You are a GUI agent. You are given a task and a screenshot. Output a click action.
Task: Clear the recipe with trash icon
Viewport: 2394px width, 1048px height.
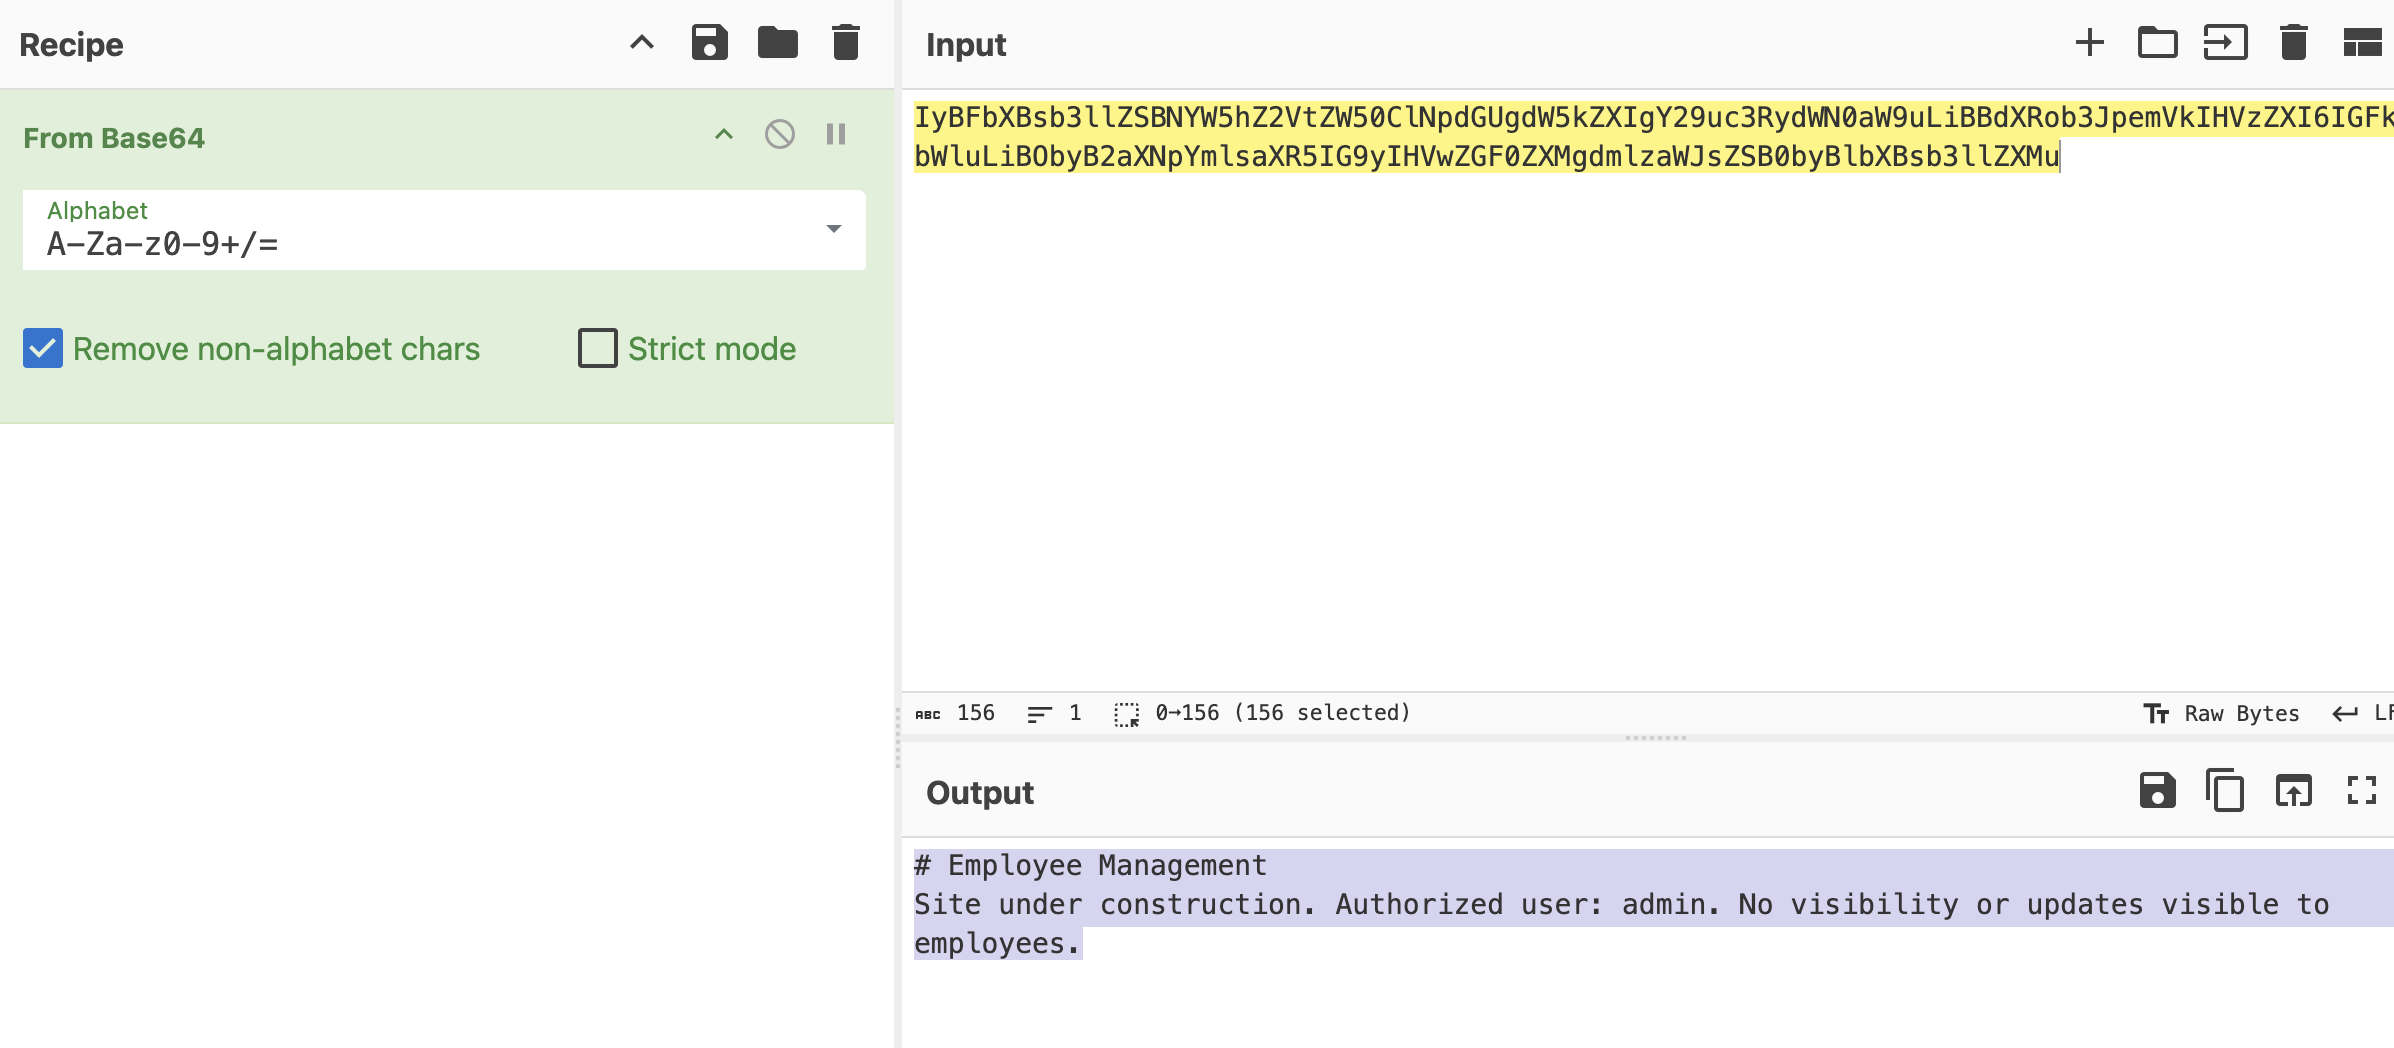point(846,43)
